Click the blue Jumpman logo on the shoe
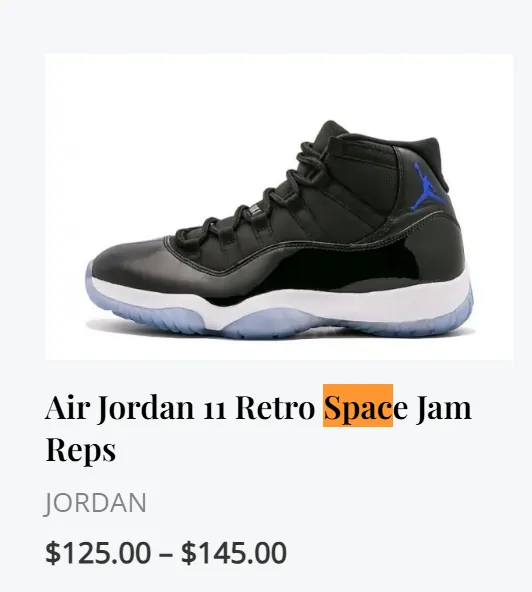Image resolution: width=532 pixels, height=592 pixels. [x=427, y=186]
